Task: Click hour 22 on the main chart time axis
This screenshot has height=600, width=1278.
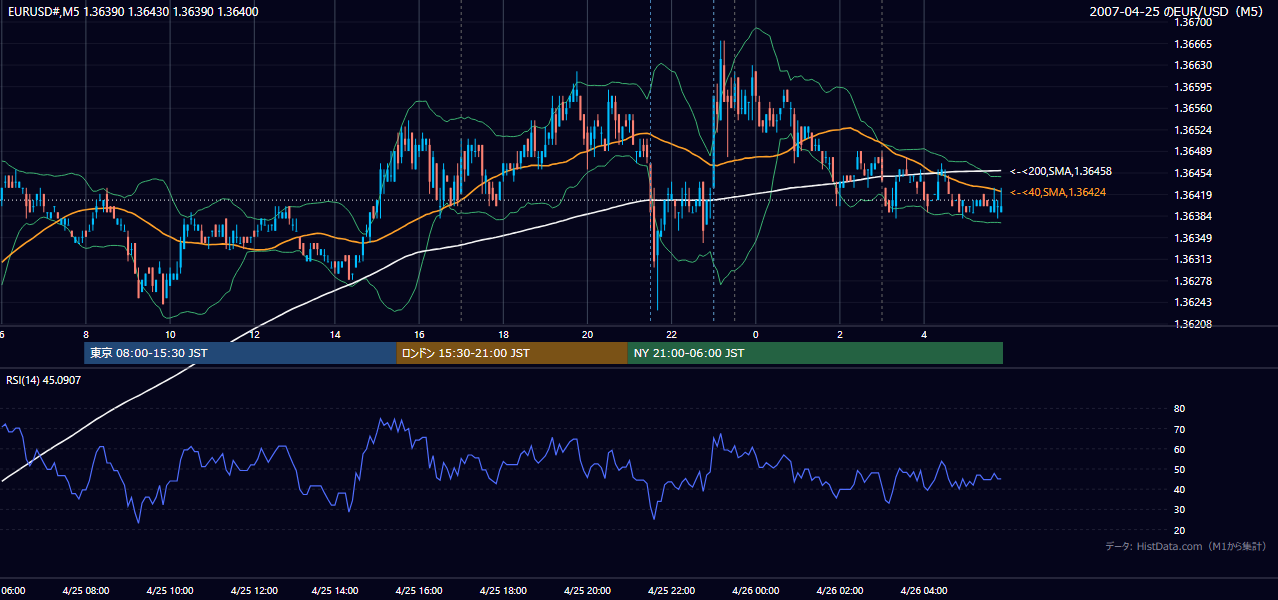Action: pos(671,334)
